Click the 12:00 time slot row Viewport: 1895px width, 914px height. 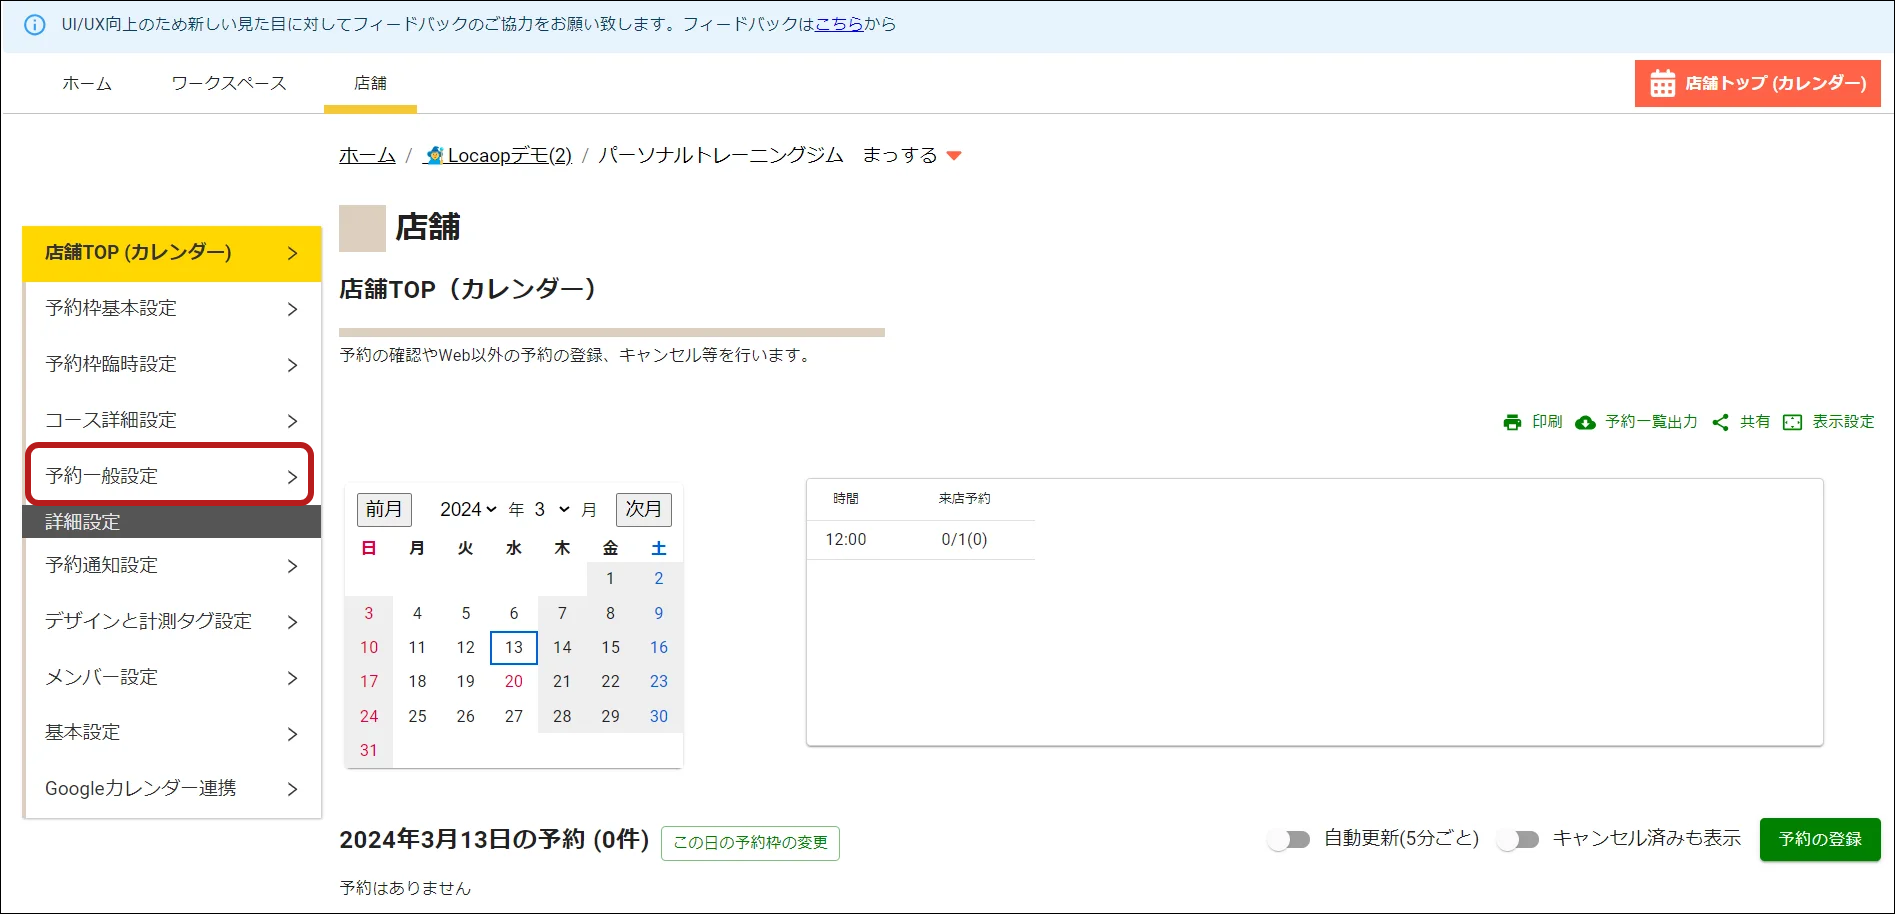(921, 540)
